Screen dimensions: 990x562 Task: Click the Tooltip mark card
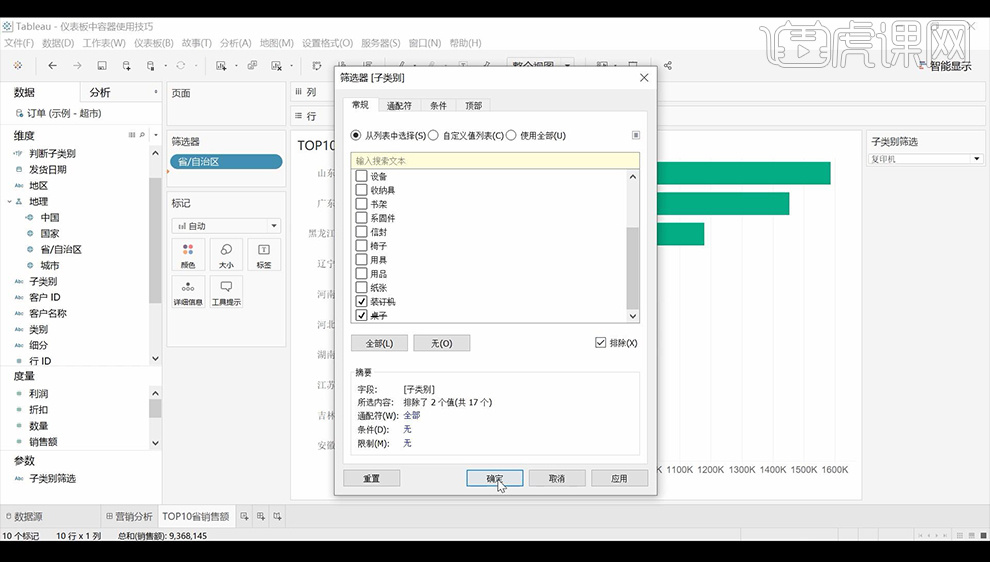226,292
